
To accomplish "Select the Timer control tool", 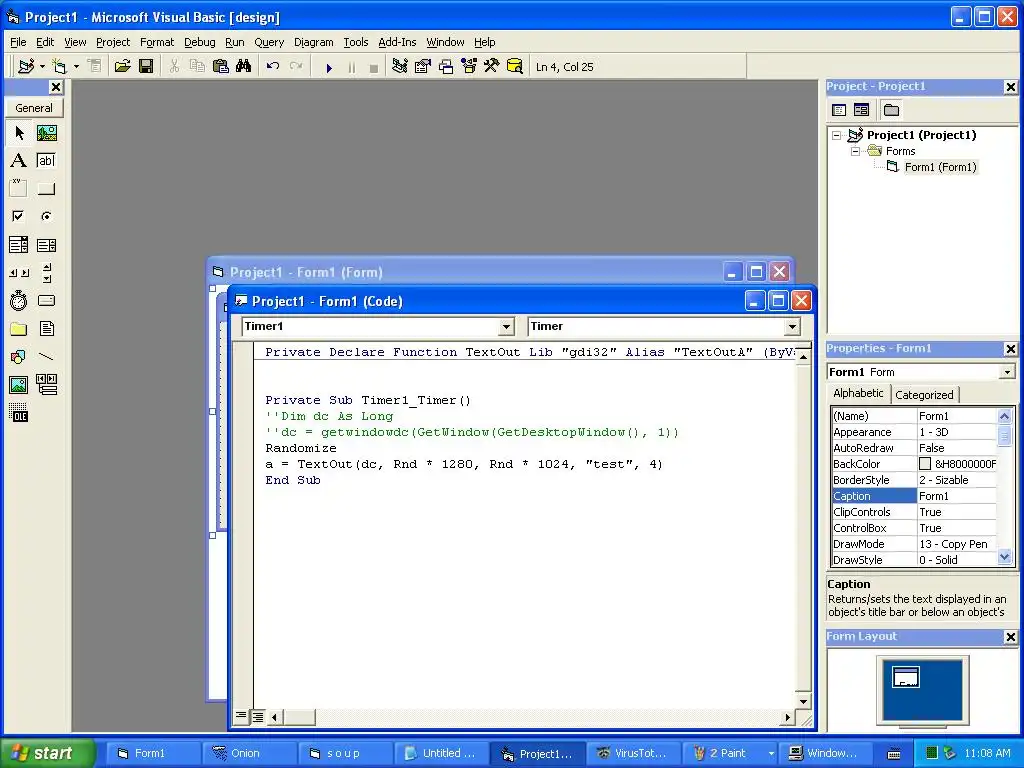I will pos(19,301).
